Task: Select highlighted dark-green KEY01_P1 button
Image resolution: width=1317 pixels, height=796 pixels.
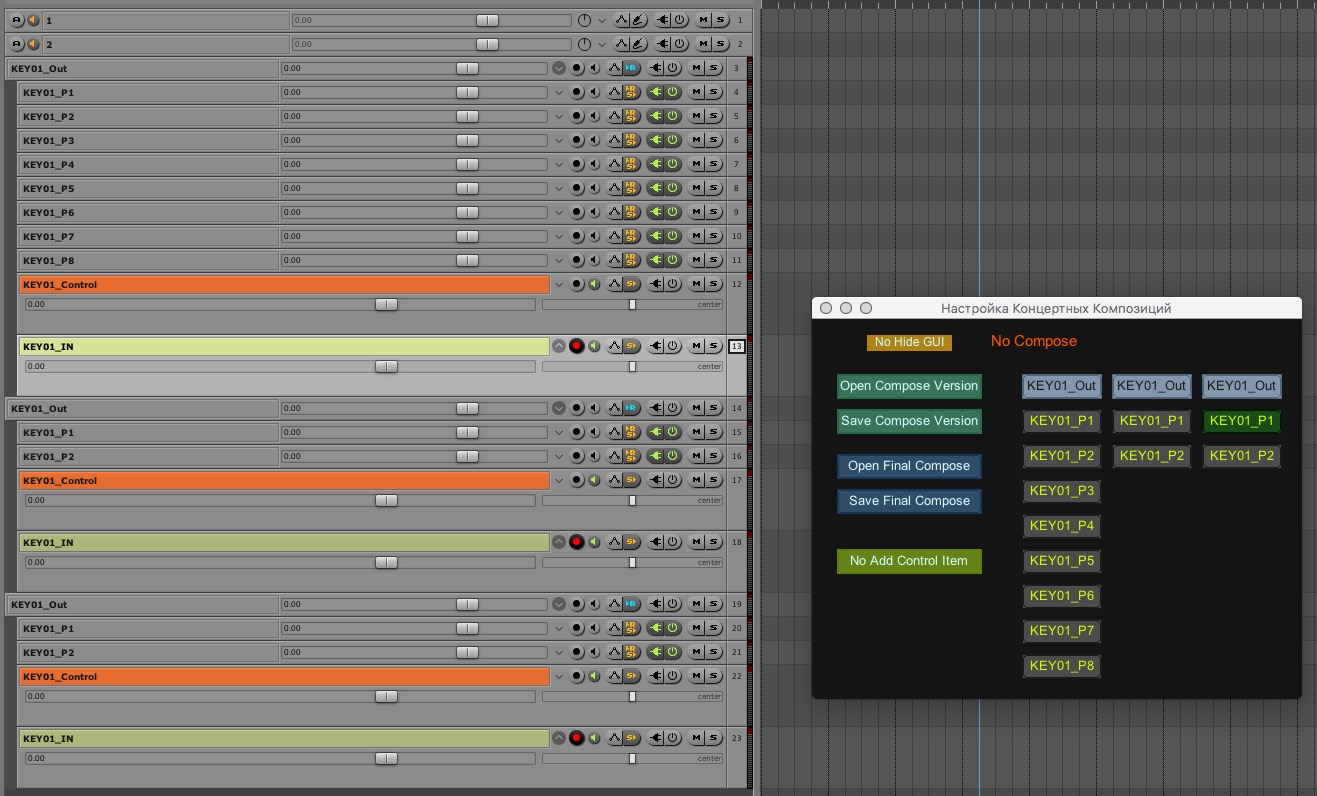Action: (1242, 421)
